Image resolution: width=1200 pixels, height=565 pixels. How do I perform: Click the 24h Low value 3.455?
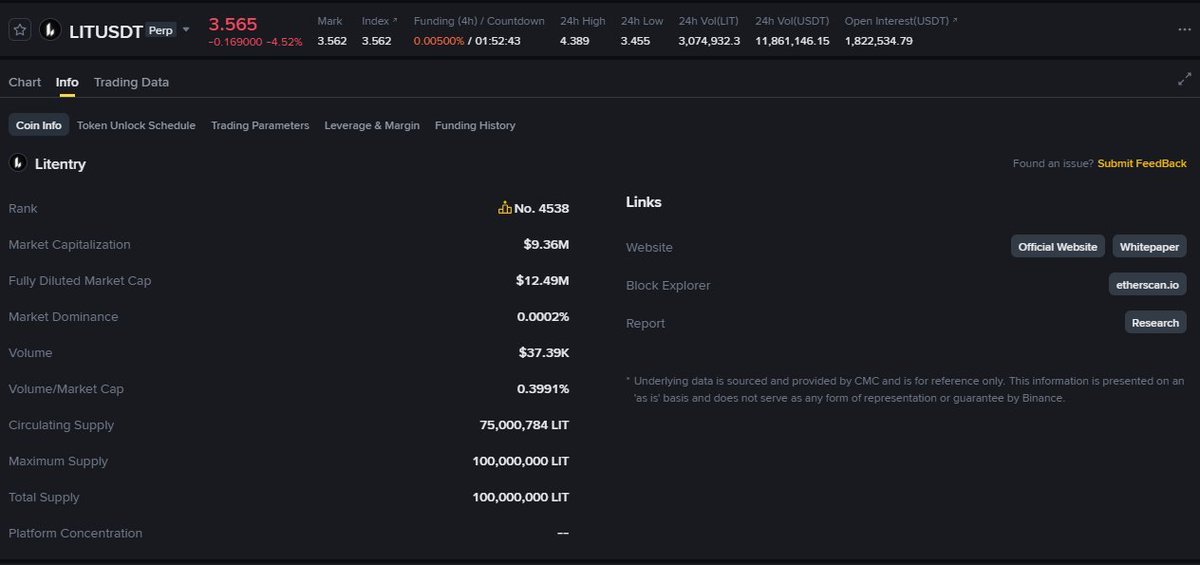pos(635,41)
